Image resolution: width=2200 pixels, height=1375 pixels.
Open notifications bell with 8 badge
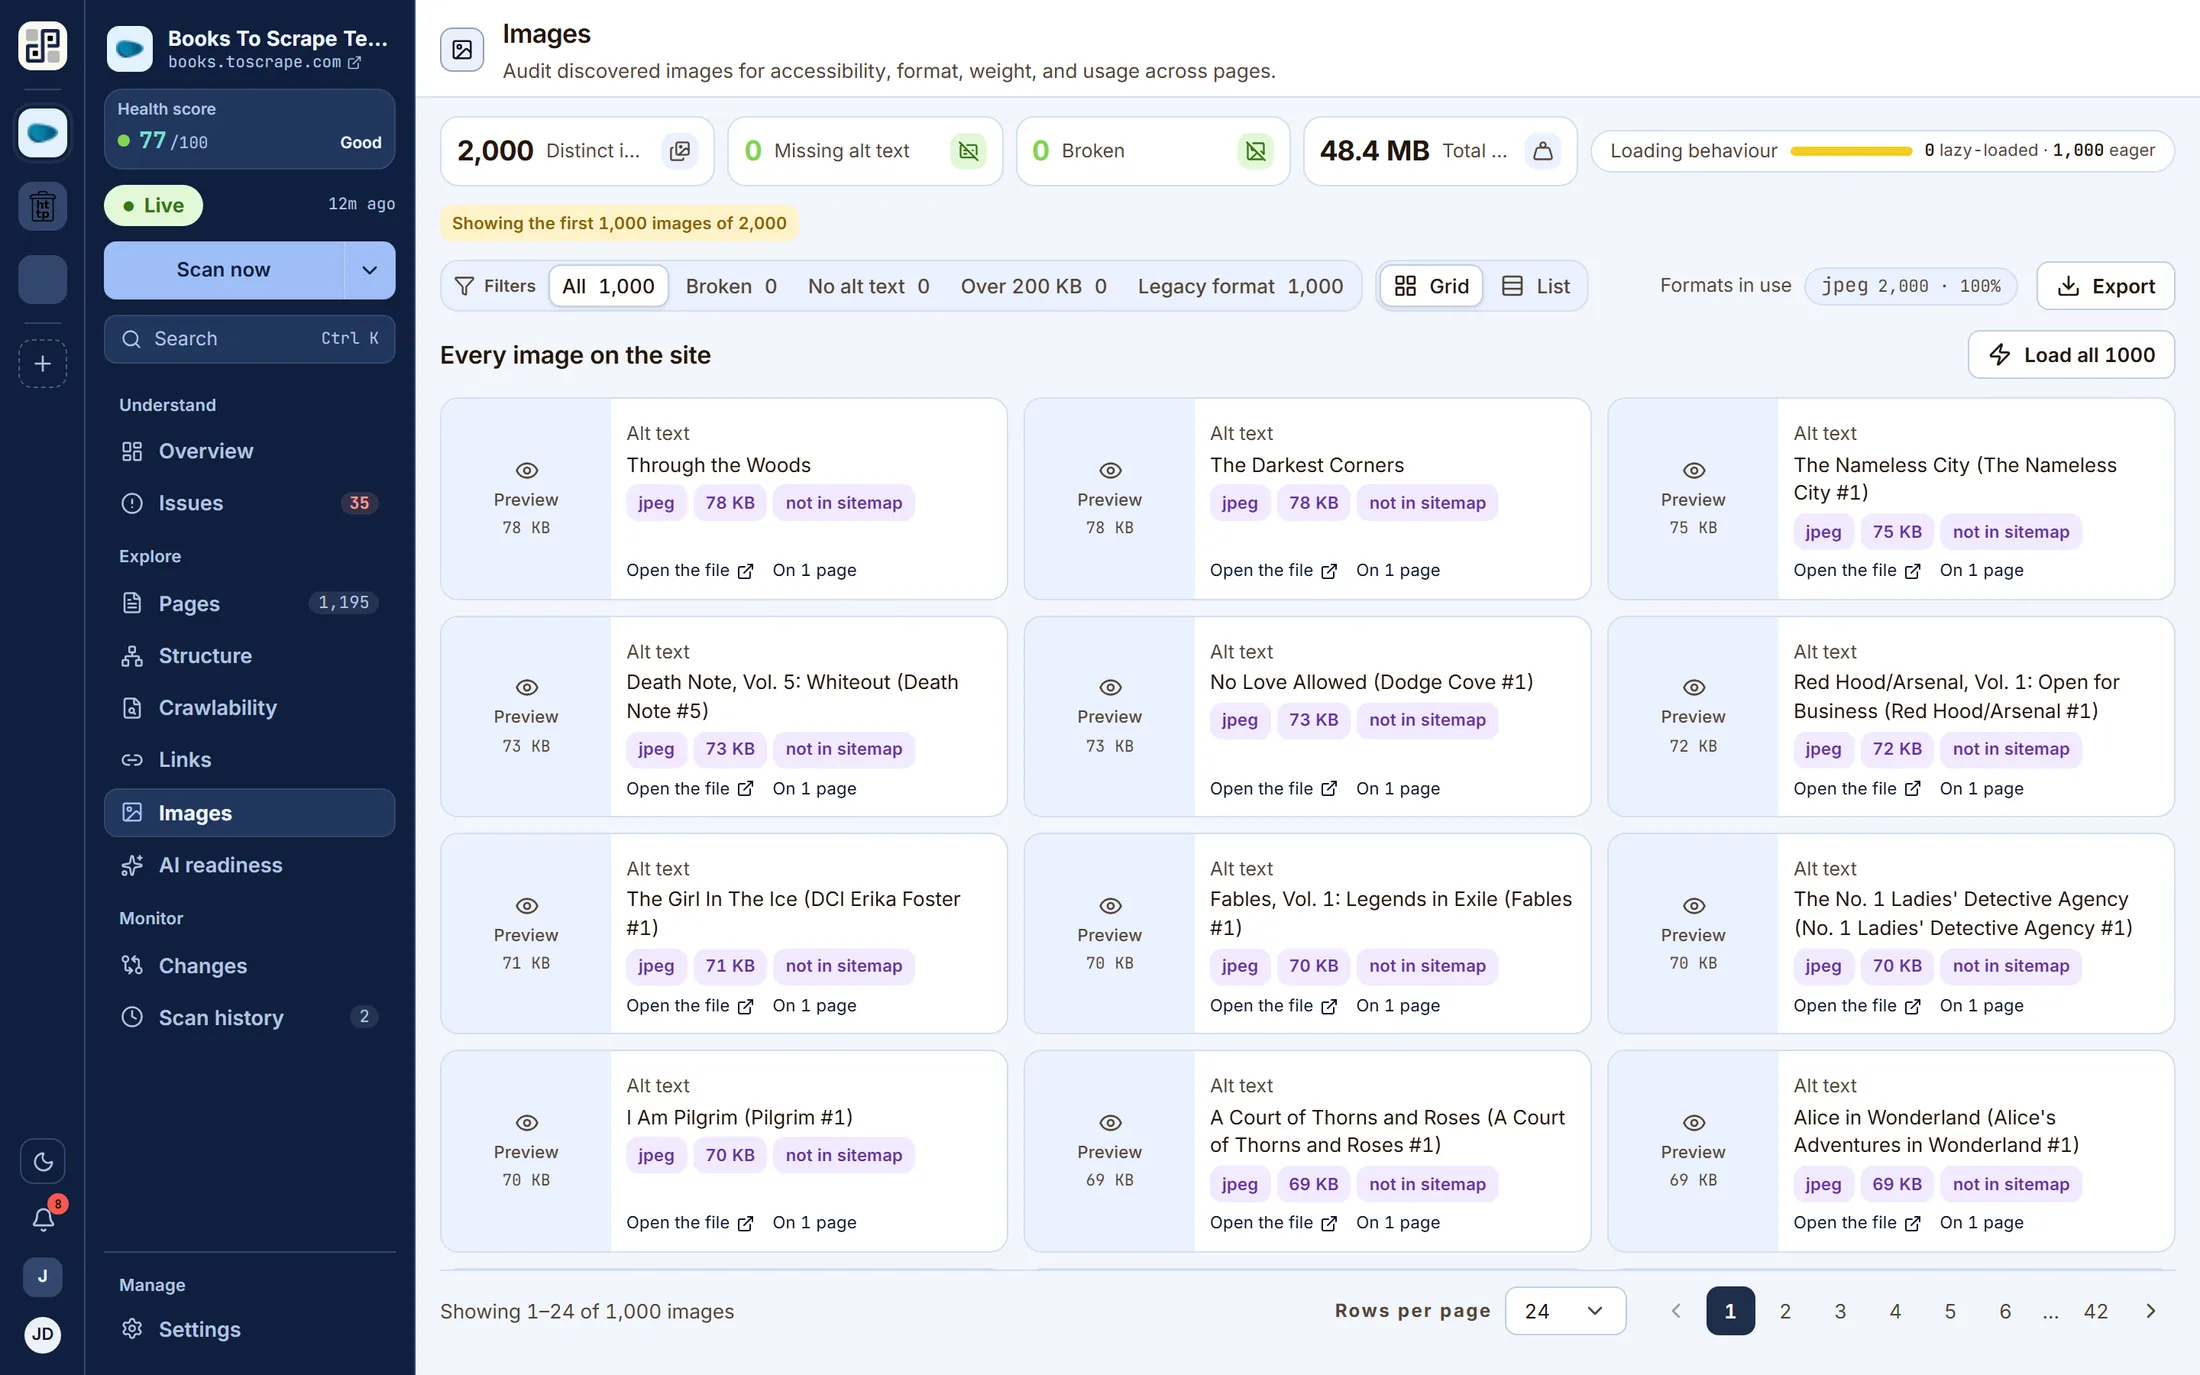point(42,1218)
